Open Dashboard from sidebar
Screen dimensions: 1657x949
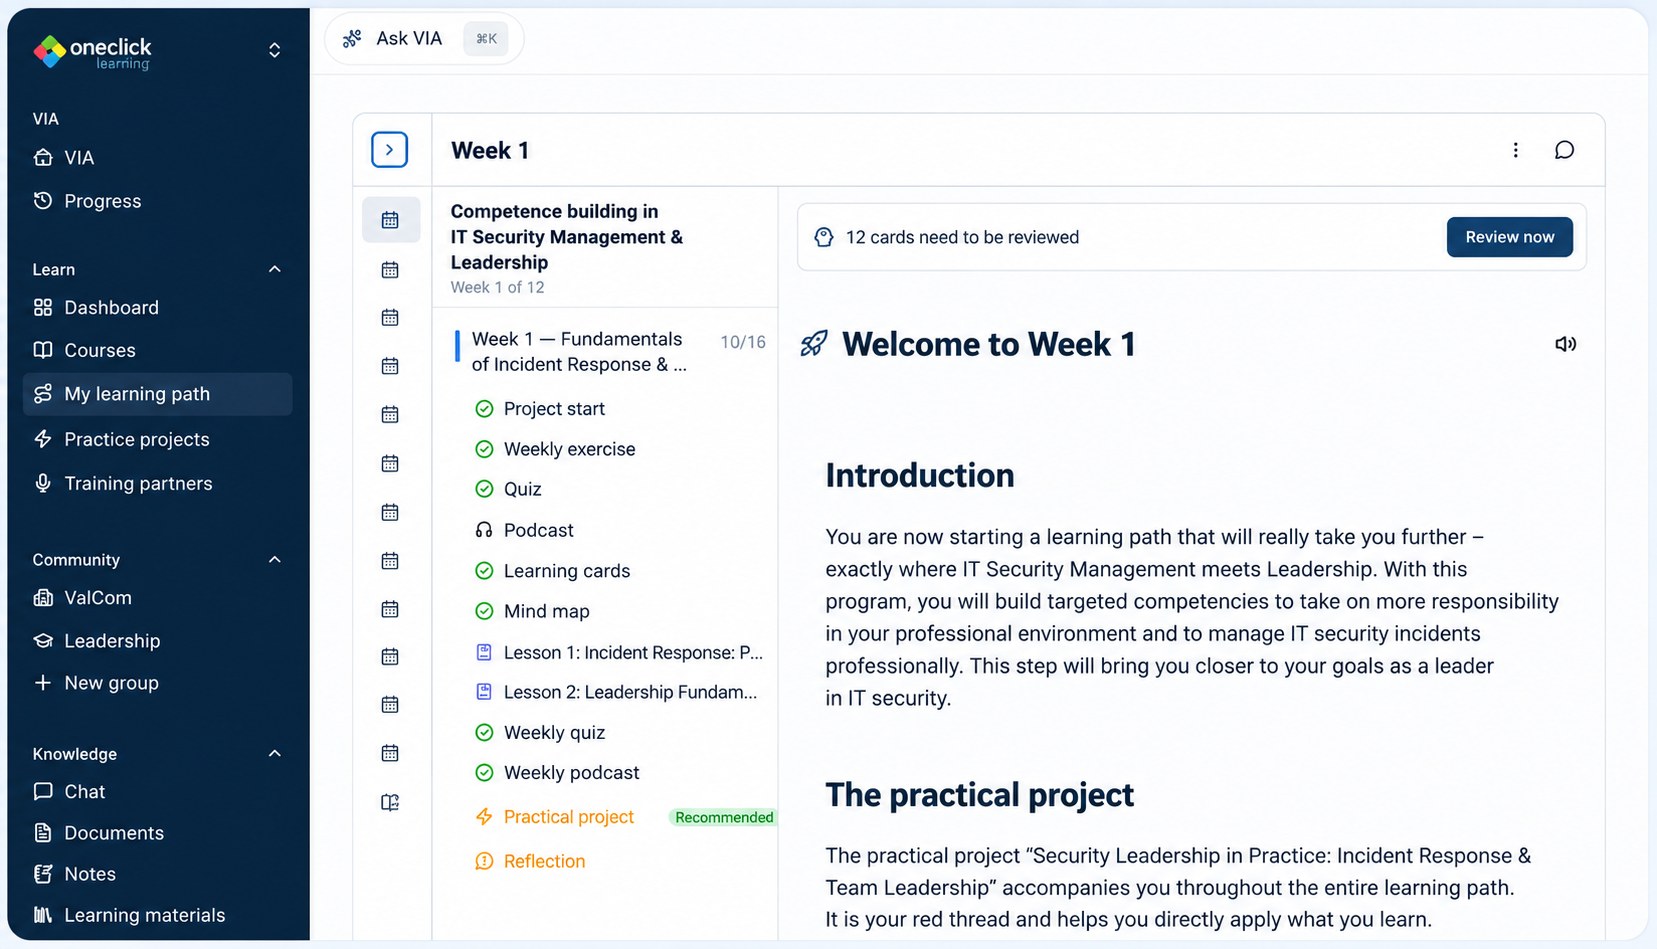click(x=157, y=308)
